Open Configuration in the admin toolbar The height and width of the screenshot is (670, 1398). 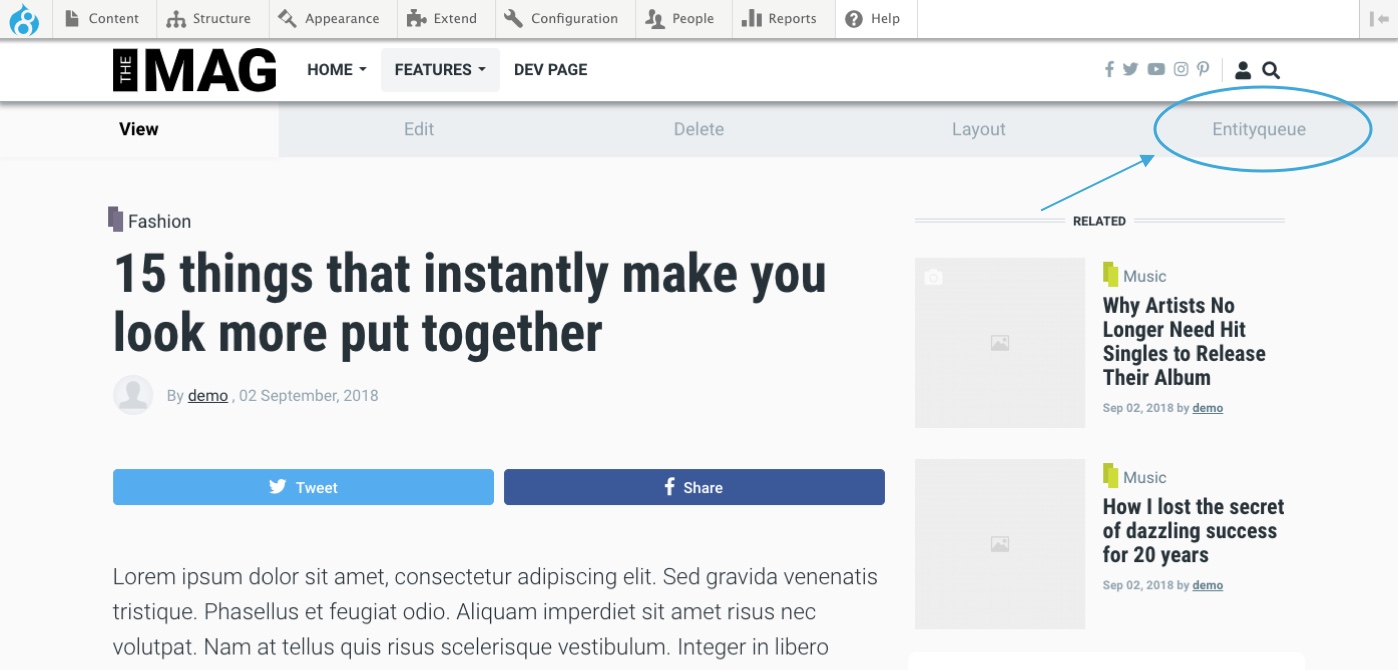[x=565, y=19]
